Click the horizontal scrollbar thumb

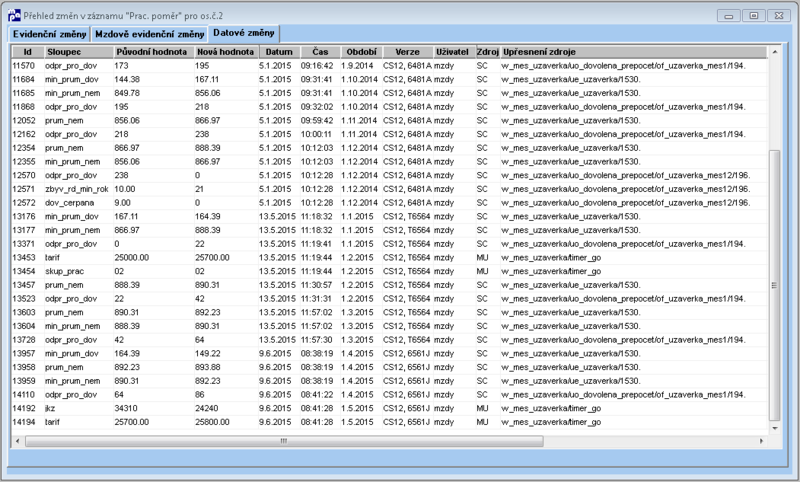tap(284, 441)
